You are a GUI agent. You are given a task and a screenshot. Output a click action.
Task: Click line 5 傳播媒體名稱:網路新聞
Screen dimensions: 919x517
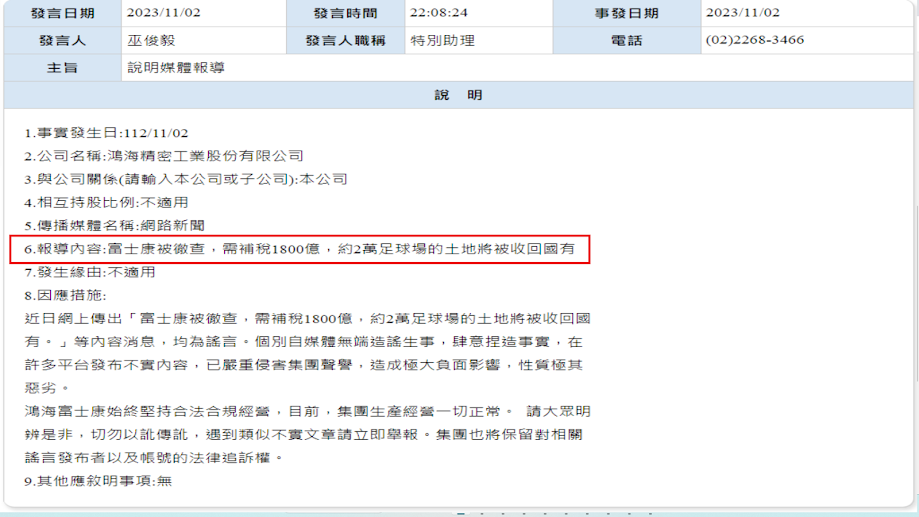pyautogui.click(x=114, y=226)
